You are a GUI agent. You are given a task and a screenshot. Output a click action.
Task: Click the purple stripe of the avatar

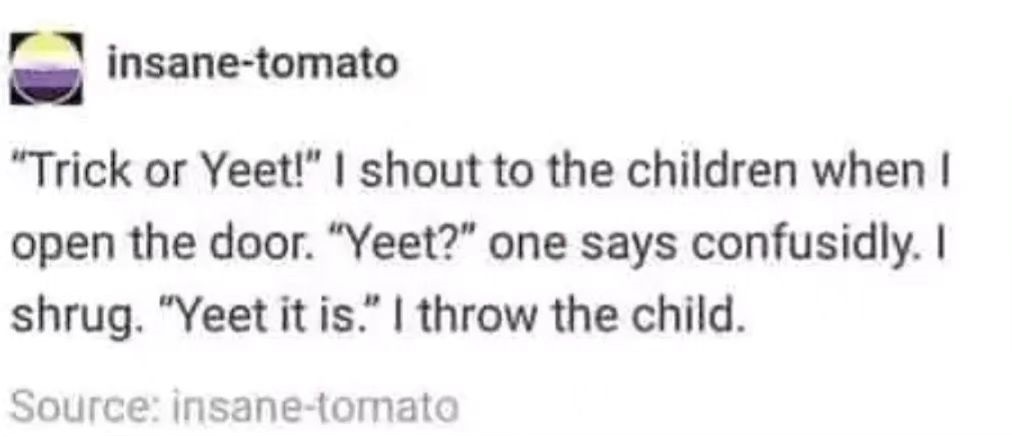46,75
